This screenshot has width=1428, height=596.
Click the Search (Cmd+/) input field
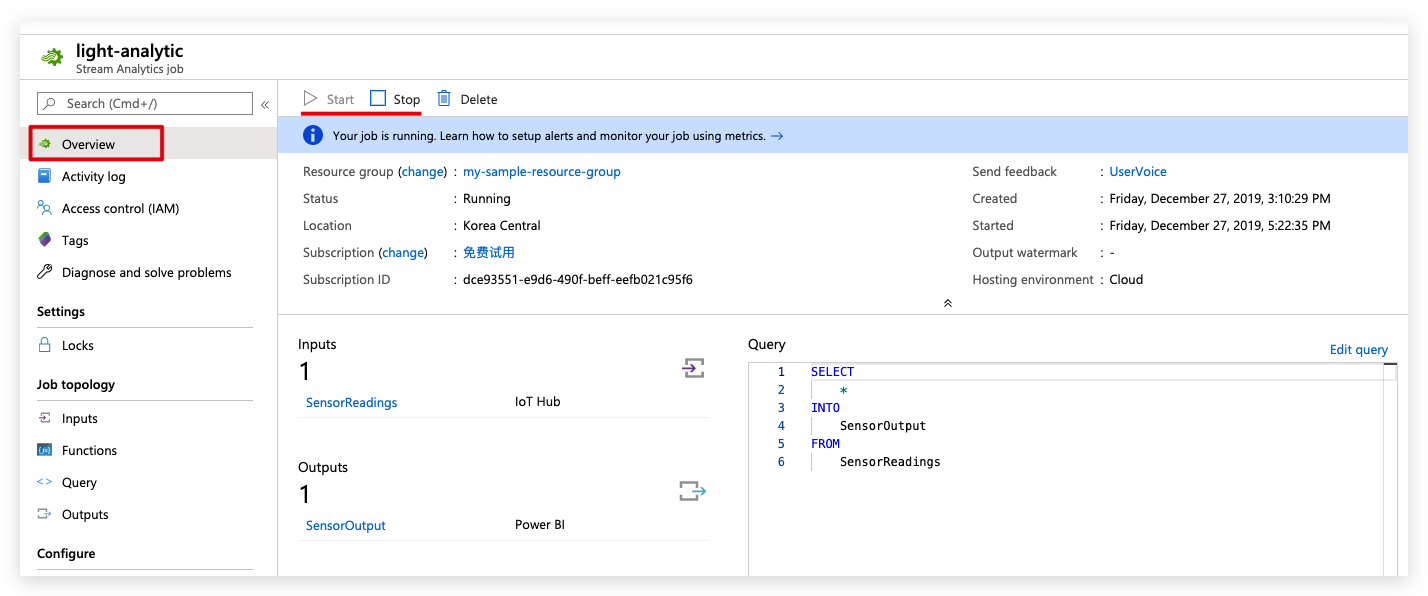[145, 103]
